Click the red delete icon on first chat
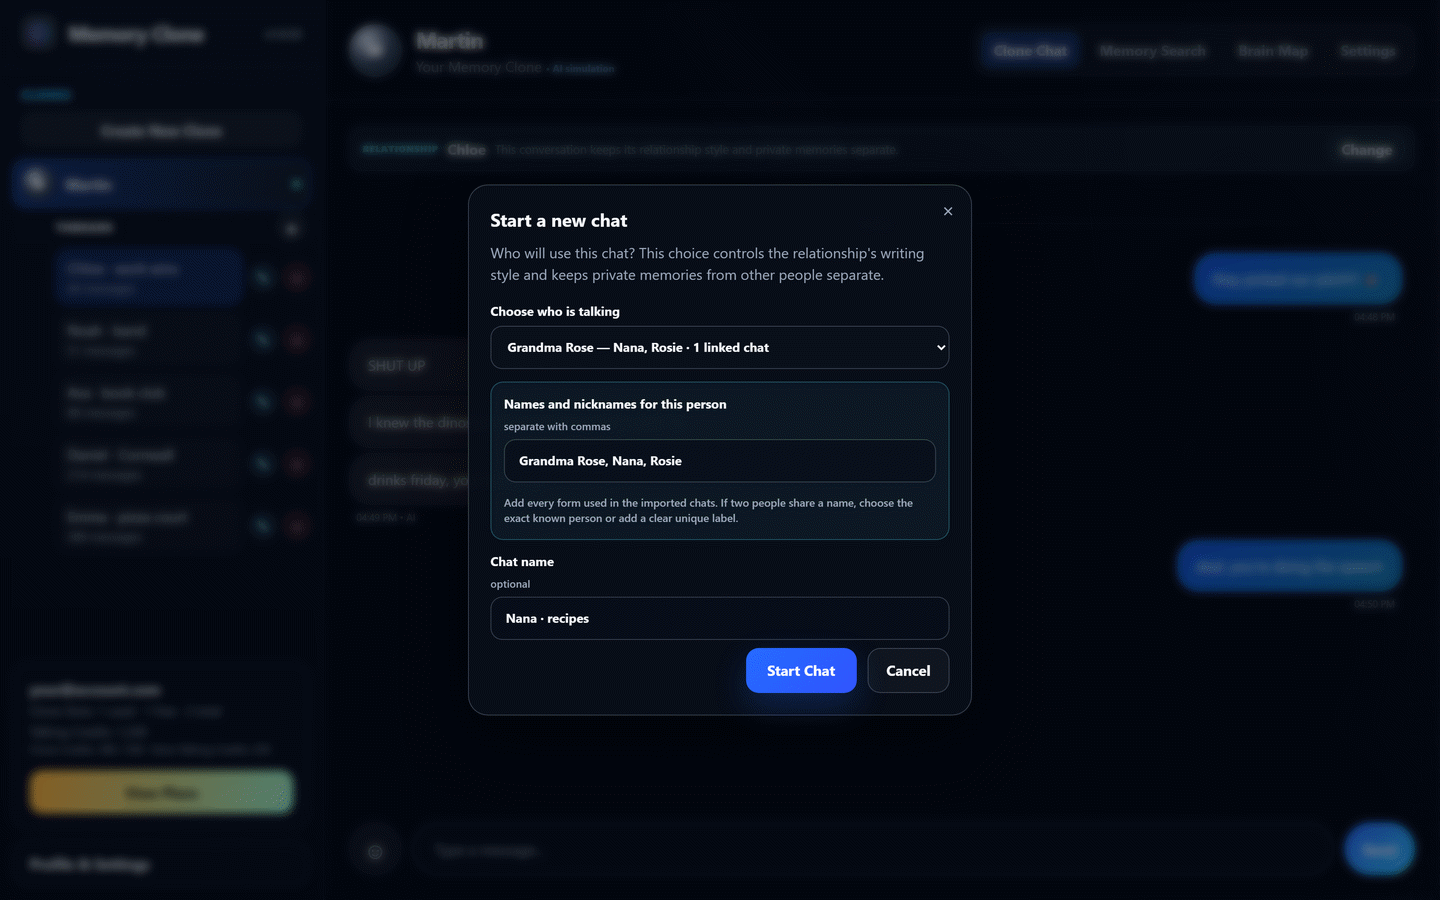Viewport: 1440px width, 900px height. 297,278
